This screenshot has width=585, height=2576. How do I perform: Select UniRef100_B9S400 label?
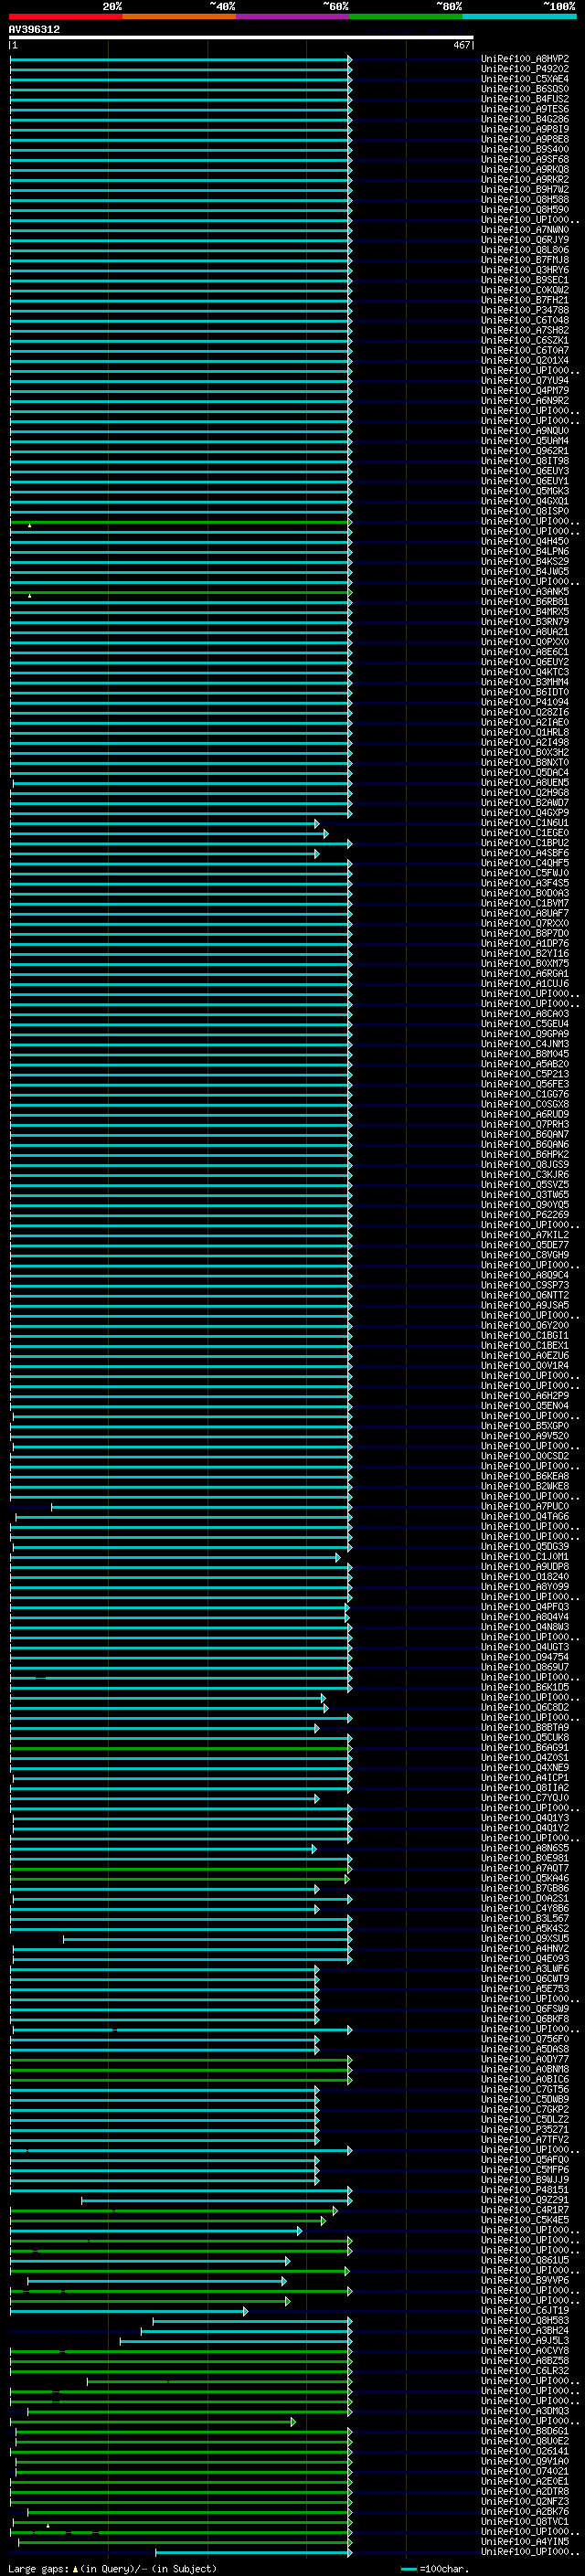[525, 149]
